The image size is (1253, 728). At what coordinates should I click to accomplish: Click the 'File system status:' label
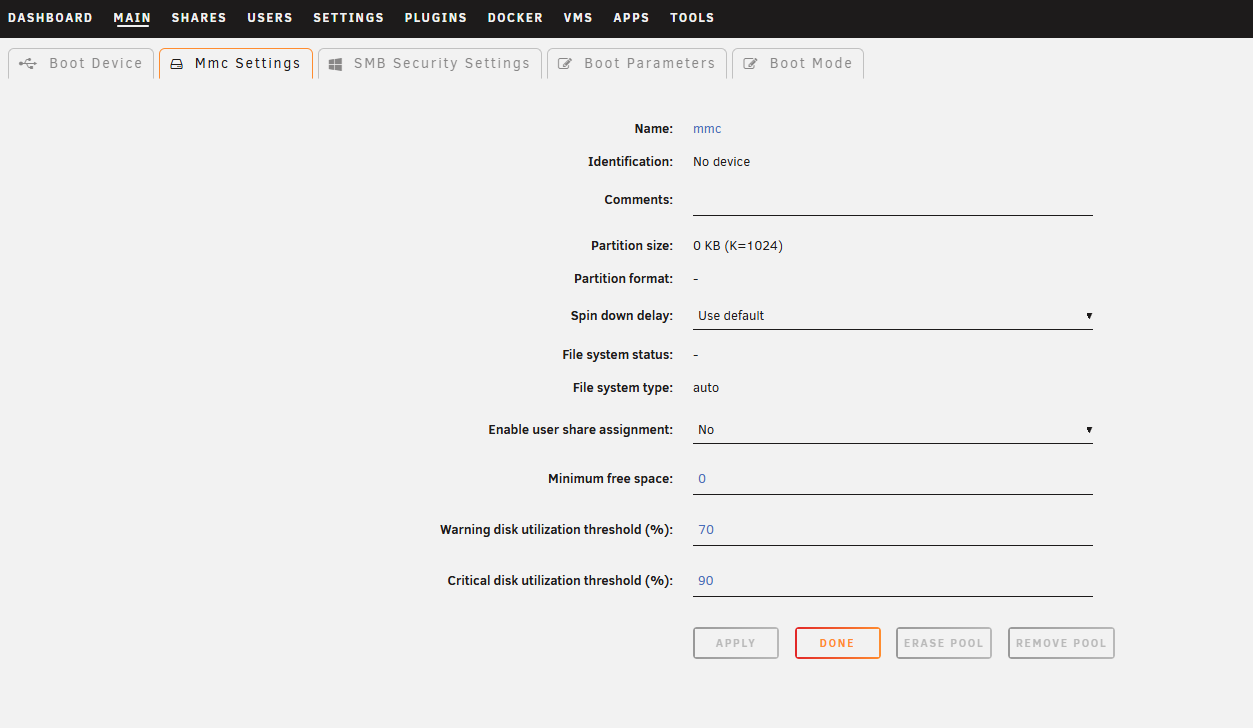tap(618, 355)
